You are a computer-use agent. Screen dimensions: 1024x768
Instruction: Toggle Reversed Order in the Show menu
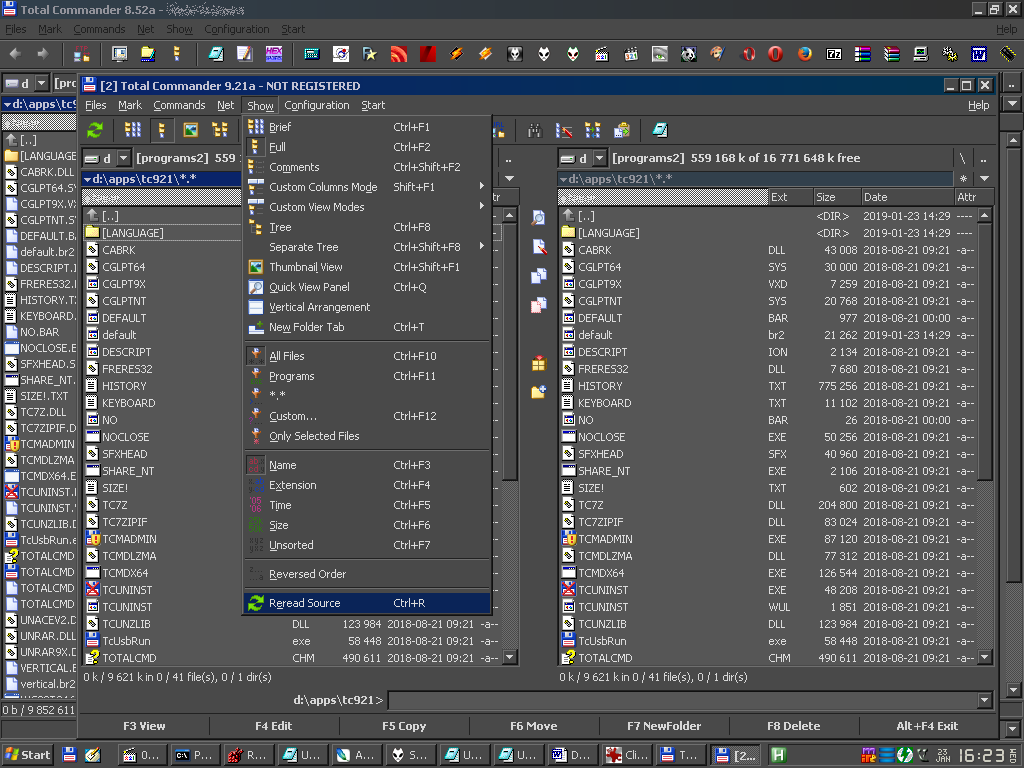pos(367,574)
